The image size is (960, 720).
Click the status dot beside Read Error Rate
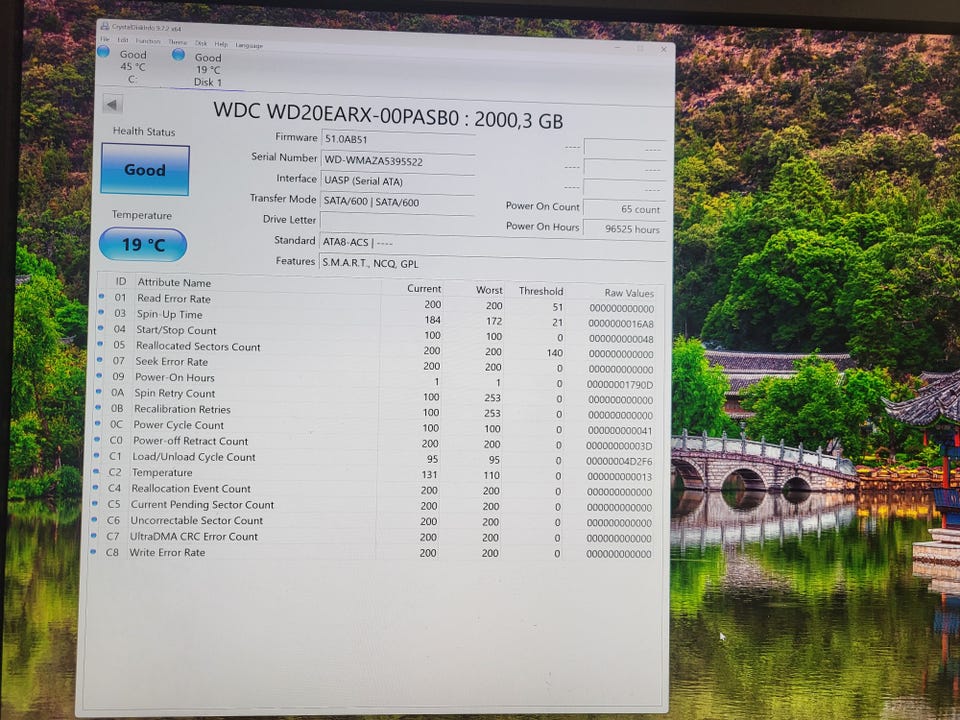point(102,298)
